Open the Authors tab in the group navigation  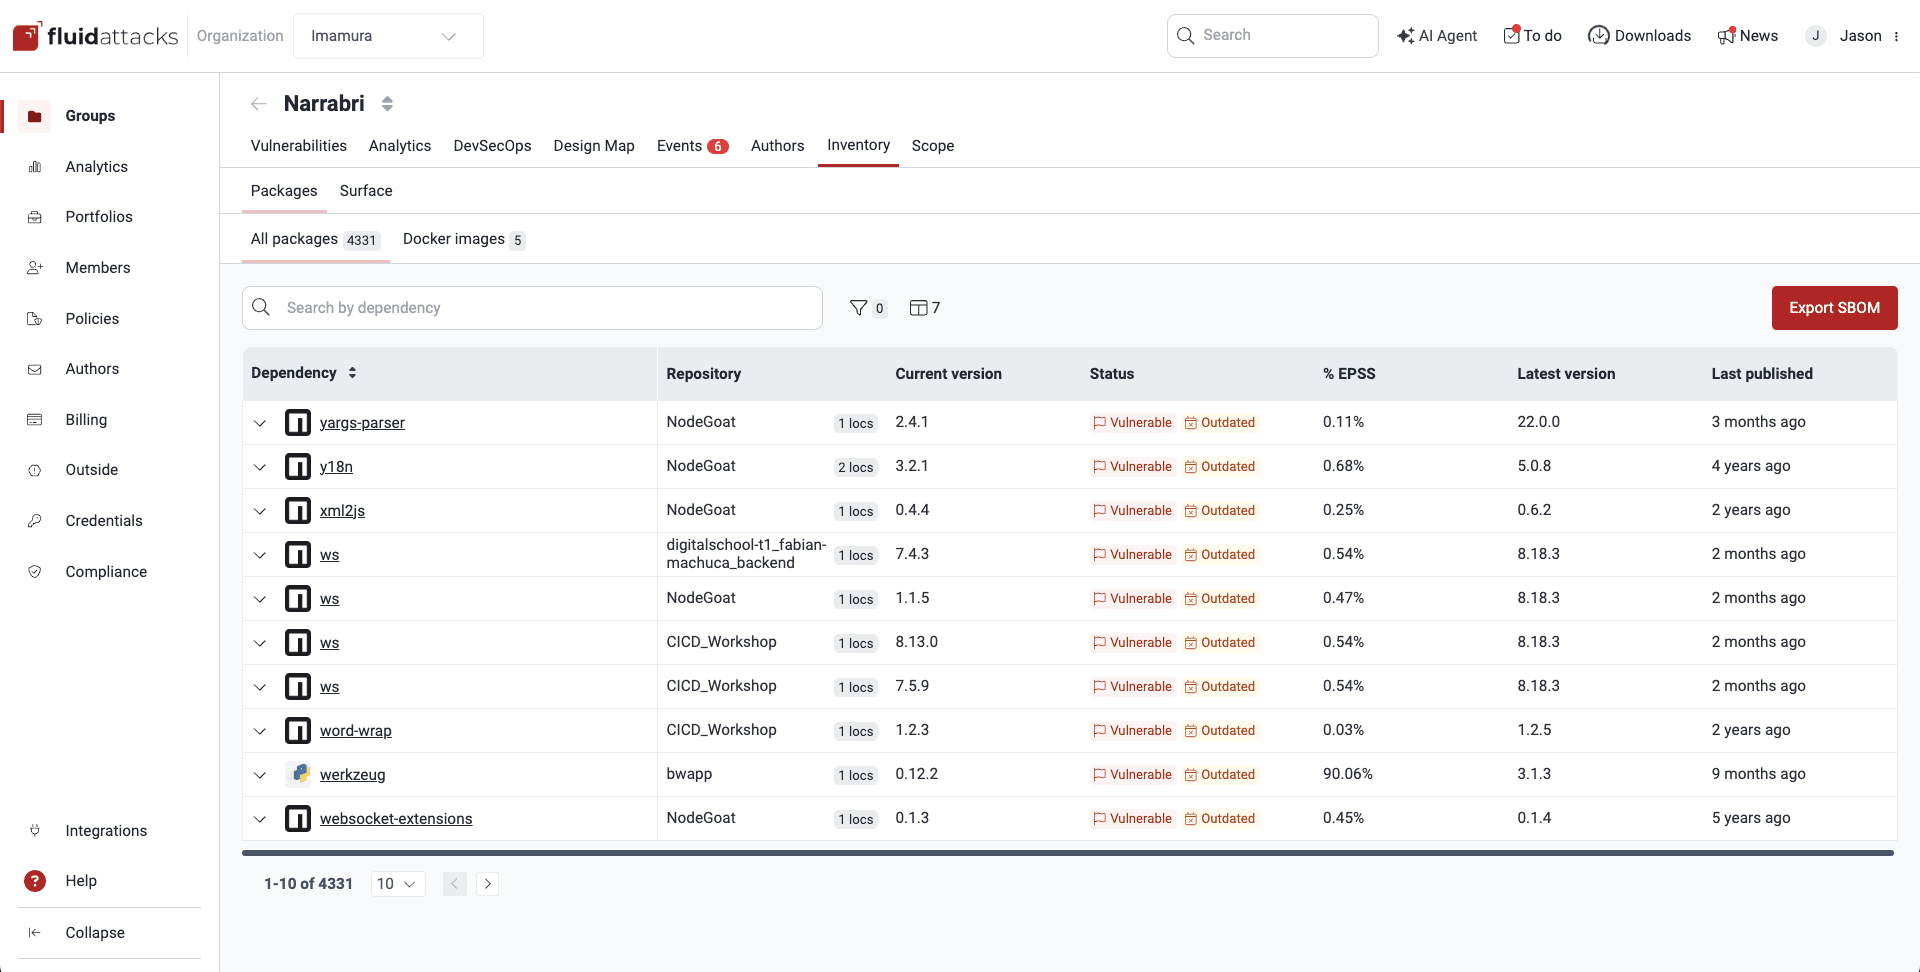click(x=777, y=146)
